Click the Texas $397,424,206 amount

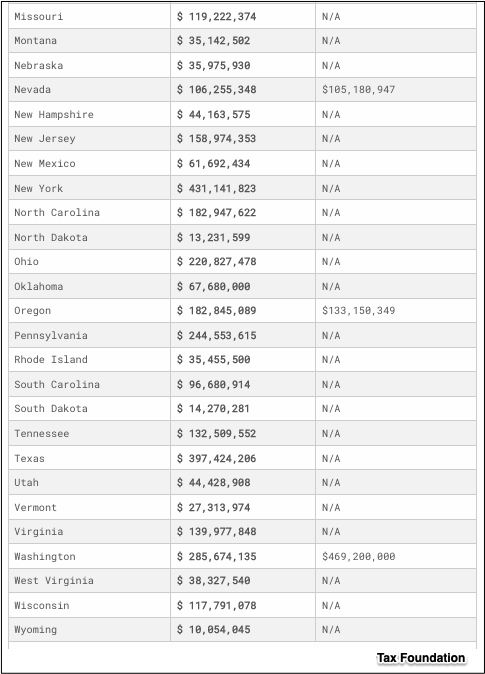click(x=216, y=459)
